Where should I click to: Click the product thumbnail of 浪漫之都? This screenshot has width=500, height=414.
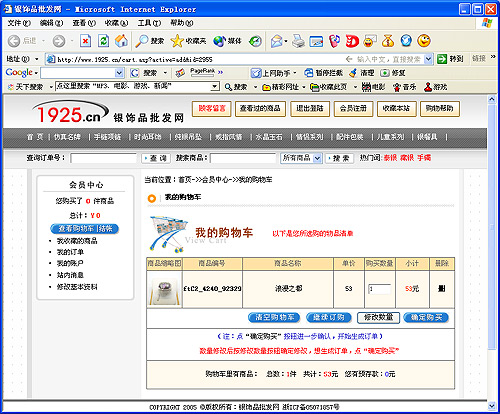point(164,289)
